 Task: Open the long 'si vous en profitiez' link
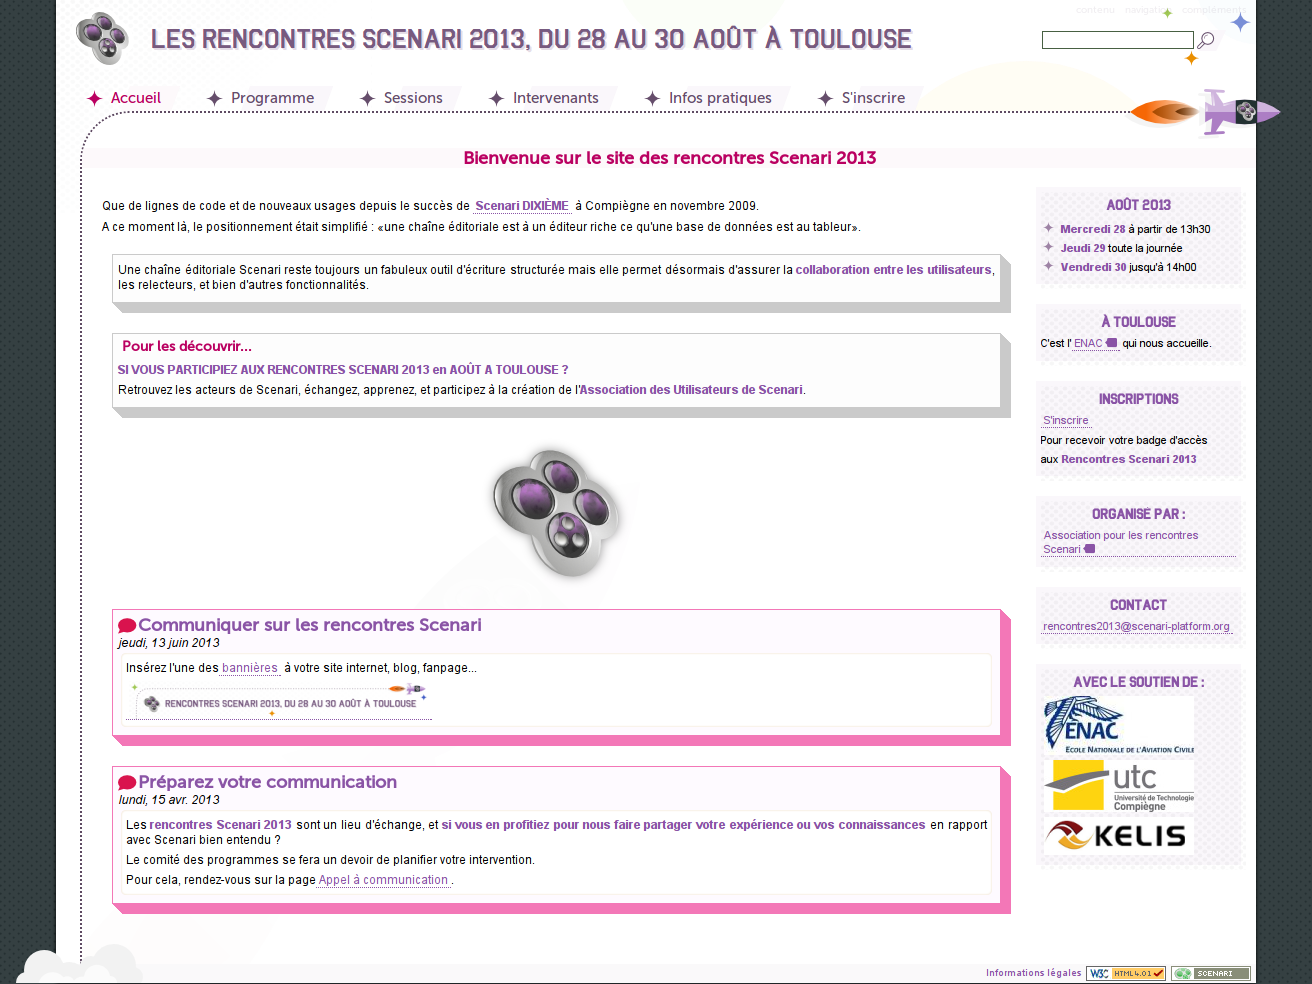coord(684,825)
